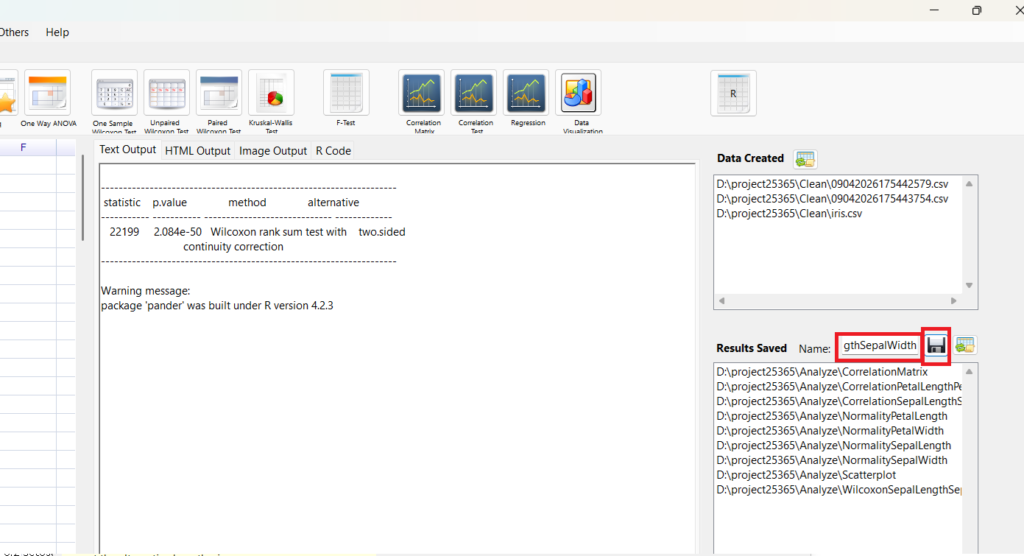Open the Results Saved folder icon
Image resolution: width=1024 pixels, height=556 pixels.
click(x=965, y=345)
